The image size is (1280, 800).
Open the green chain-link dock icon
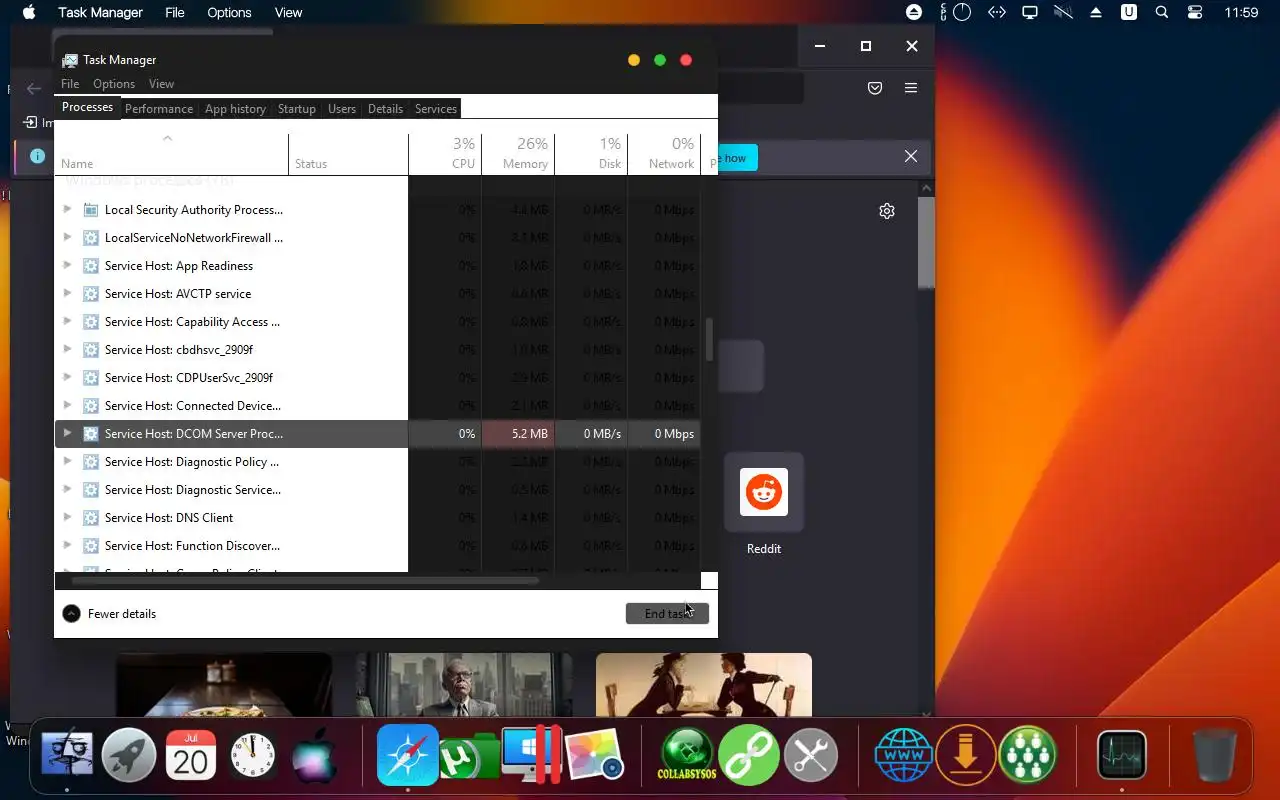749,755
